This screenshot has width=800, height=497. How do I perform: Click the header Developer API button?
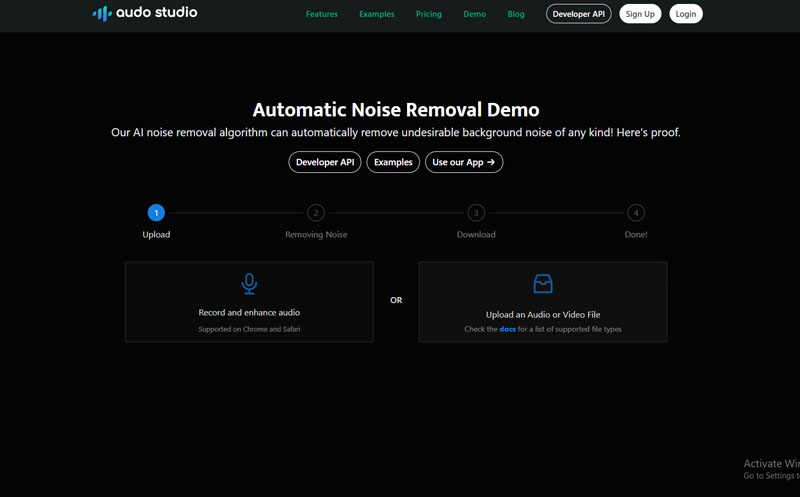click(579, 14)
